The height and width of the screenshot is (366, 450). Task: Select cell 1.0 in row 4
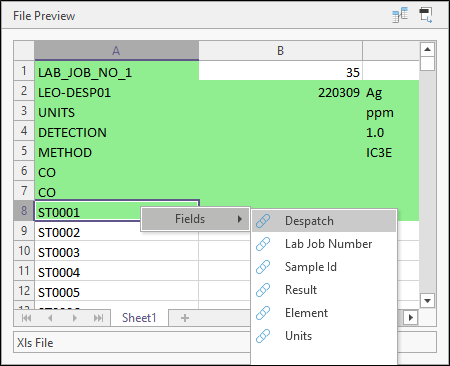click(391, 132)
